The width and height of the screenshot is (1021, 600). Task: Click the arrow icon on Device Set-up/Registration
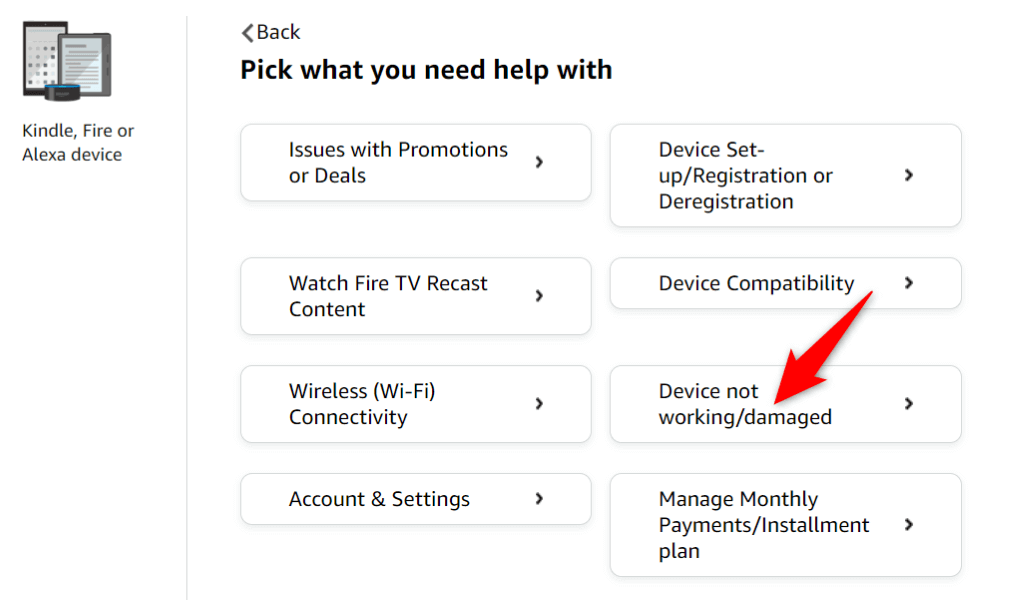pyautogui.click(x=909, y=175)
